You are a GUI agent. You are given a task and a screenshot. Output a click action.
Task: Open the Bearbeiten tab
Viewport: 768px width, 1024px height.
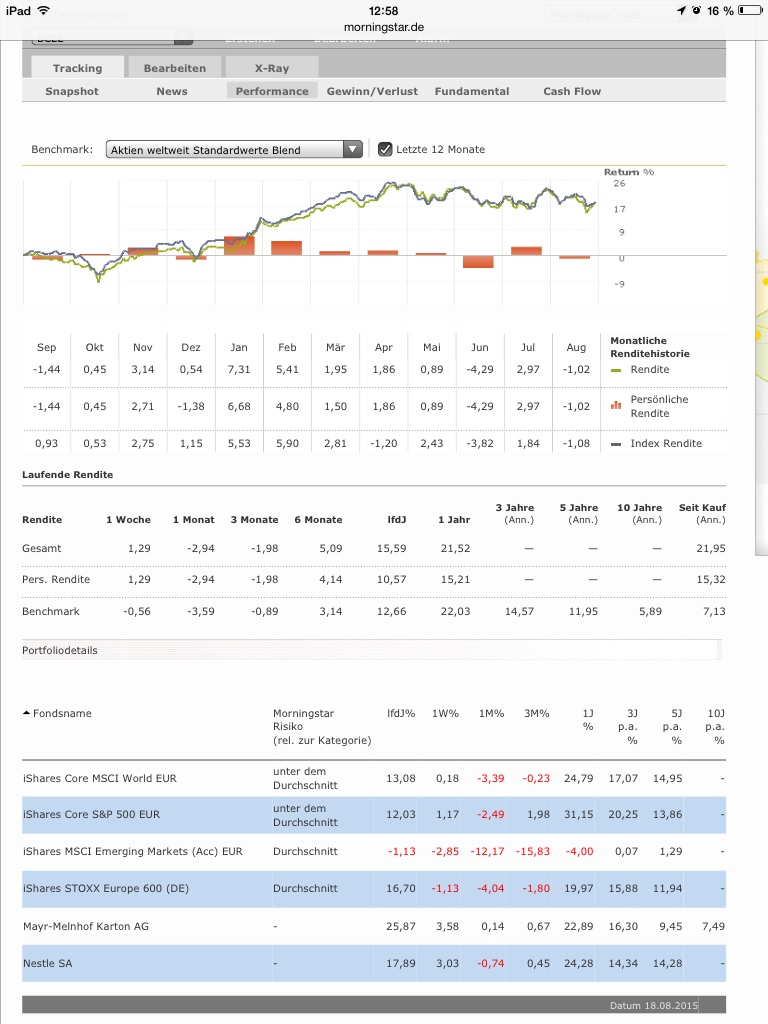pos(174,68)
